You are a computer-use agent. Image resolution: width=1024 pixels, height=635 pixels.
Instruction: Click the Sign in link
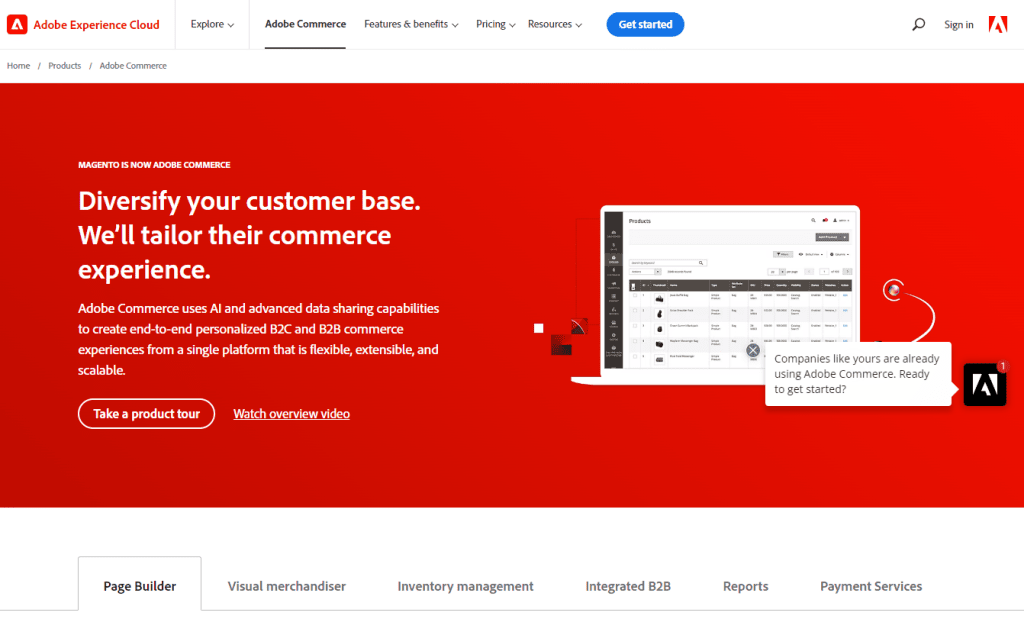(958, 25)
